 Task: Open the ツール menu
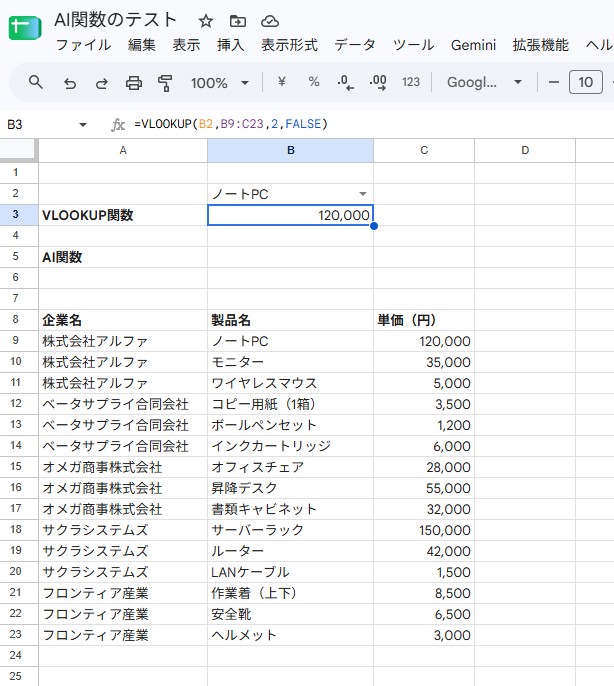tap(414, 45)
